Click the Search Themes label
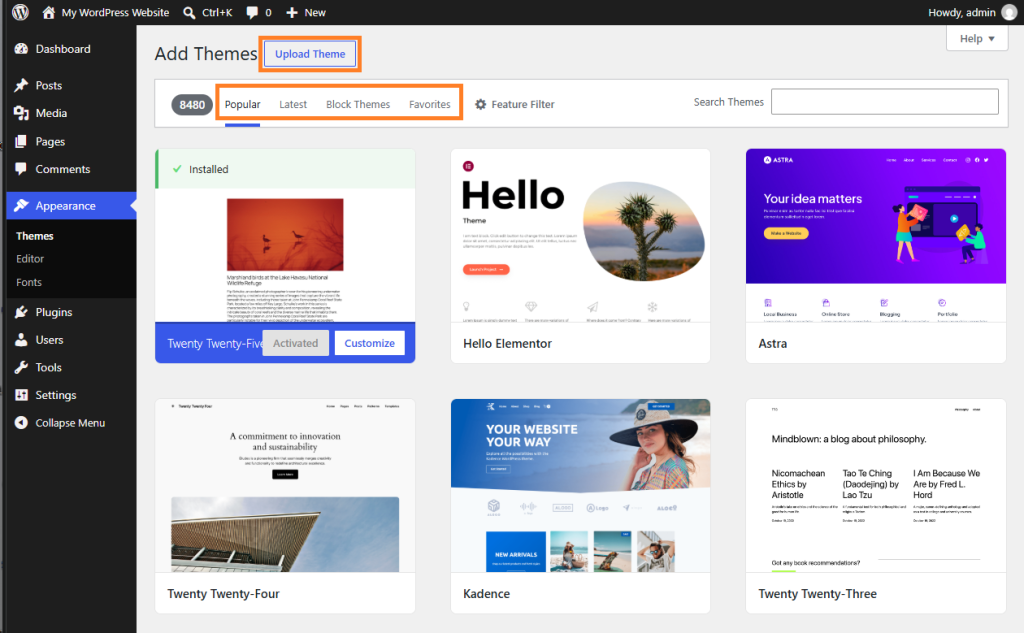This screenshot has height=633, width=1024. tap(728, 102)
